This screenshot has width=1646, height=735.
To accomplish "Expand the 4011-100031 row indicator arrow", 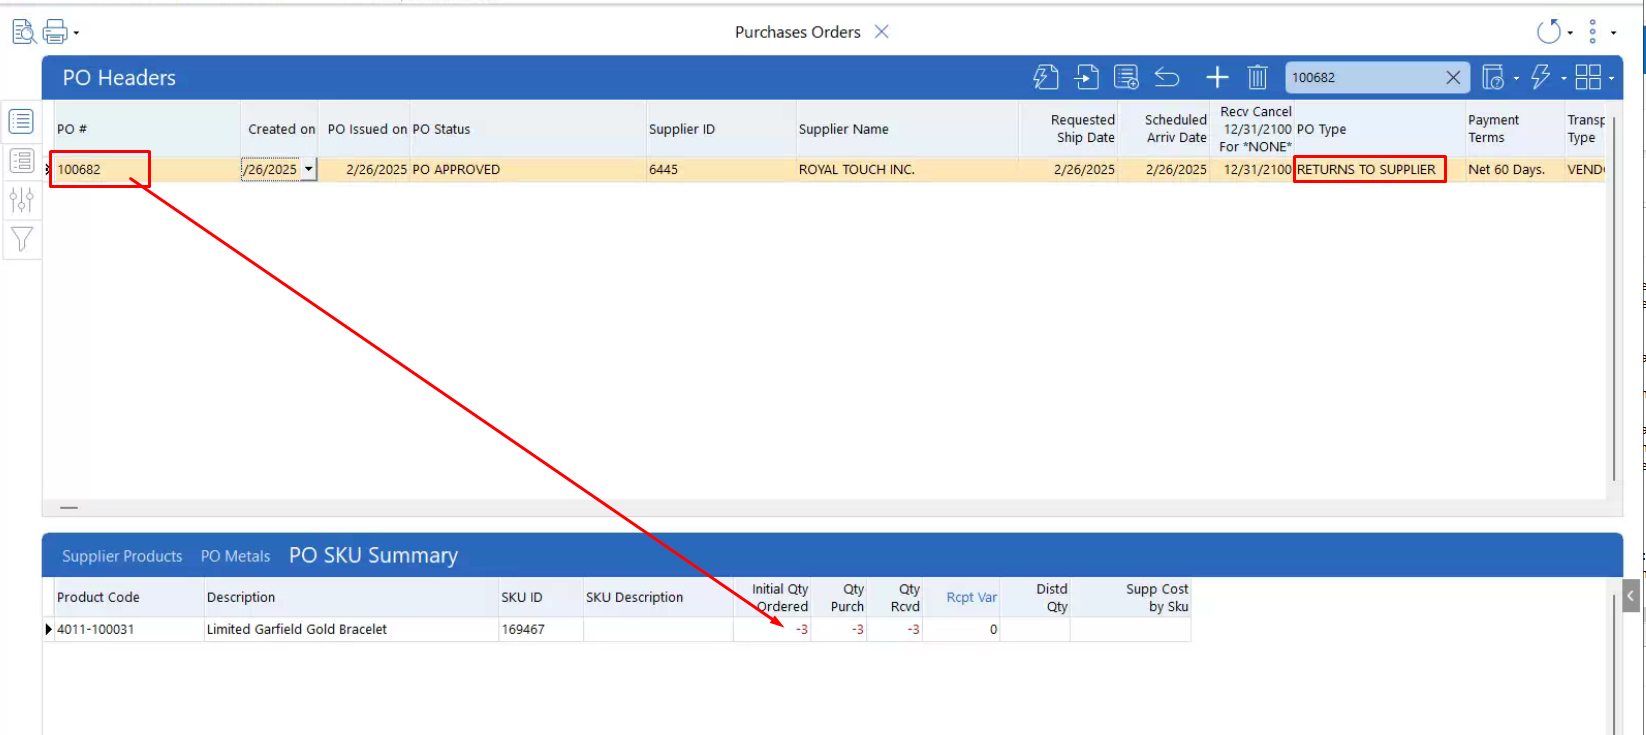I will (x=48, y=629).
